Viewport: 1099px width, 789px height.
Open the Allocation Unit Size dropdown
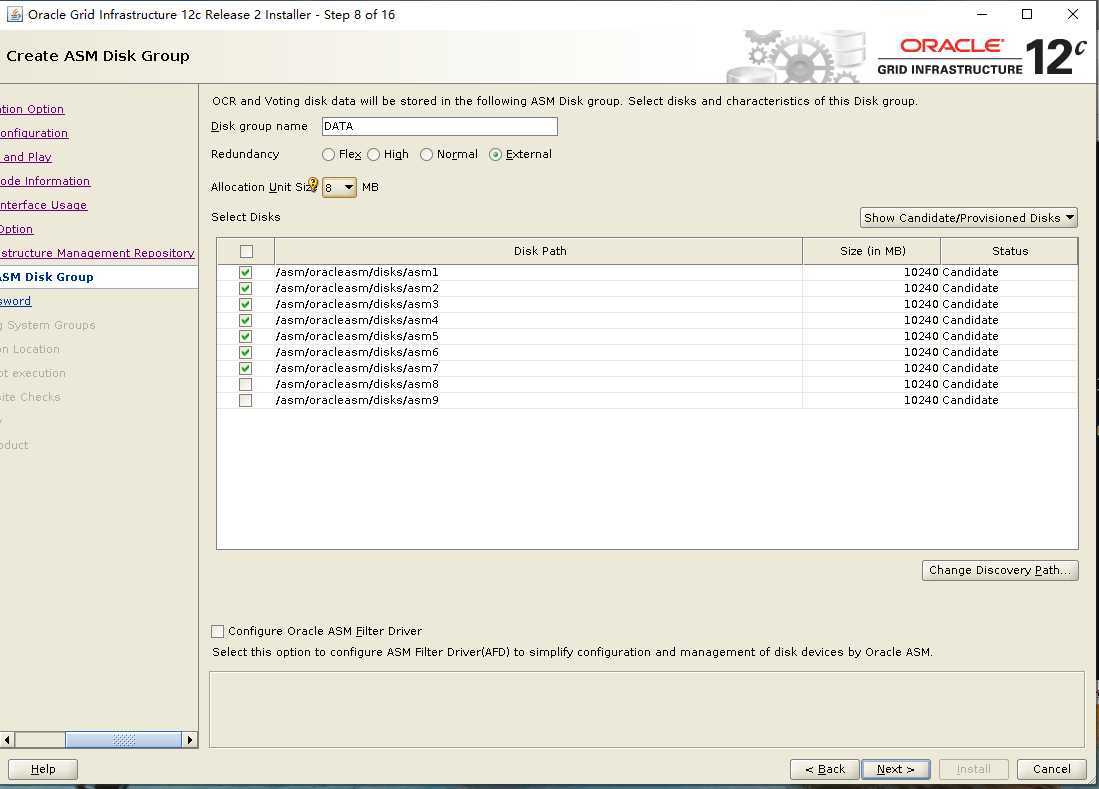click(x=339, y=187)
